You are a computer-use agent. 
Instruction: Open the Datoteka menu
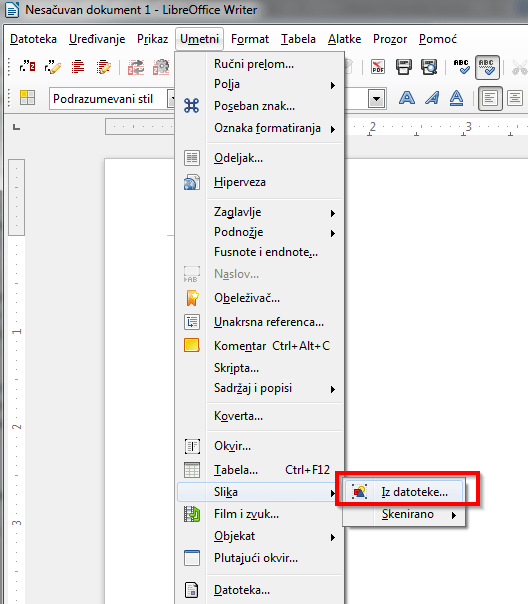pos(33,39)
